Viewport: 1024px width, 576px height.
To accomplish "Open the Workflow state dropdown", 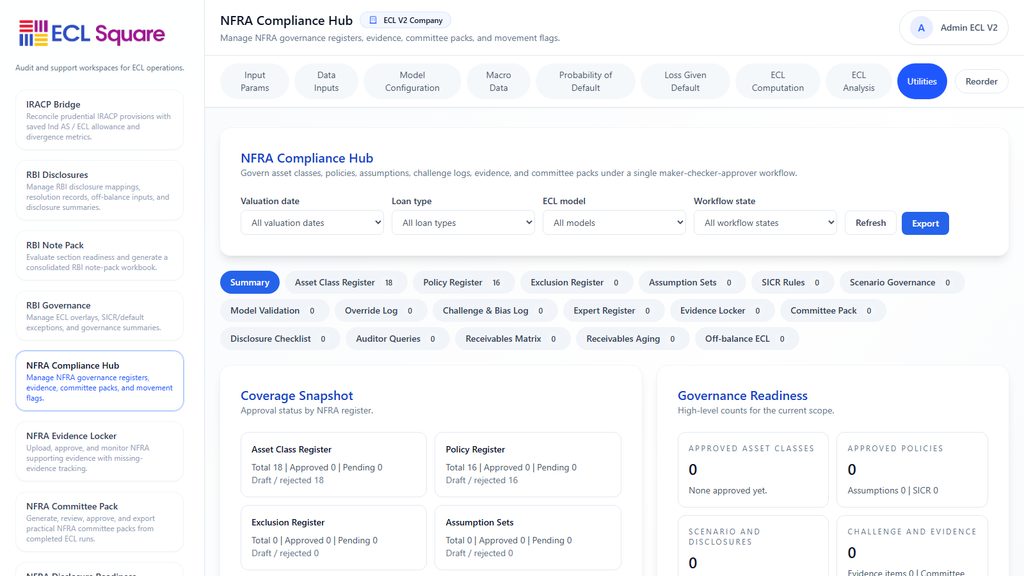I will click(x=765, y=223).
